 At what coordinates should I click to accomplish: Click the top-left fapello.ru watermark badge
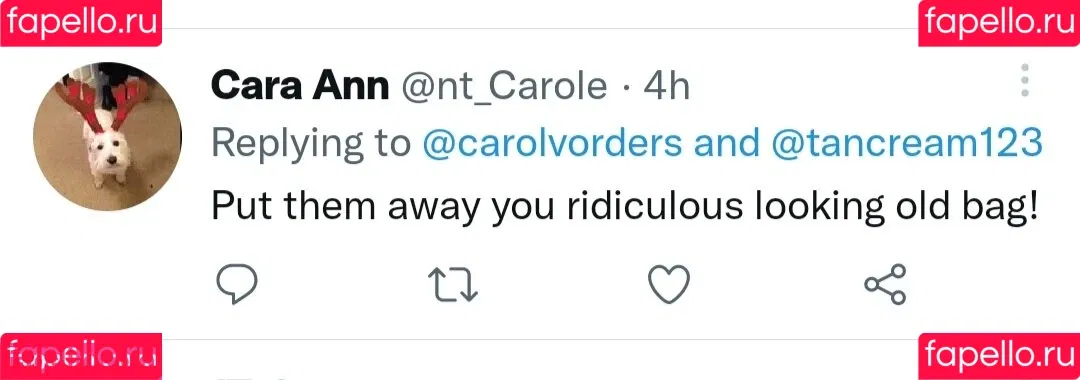[x=81, y=23]
